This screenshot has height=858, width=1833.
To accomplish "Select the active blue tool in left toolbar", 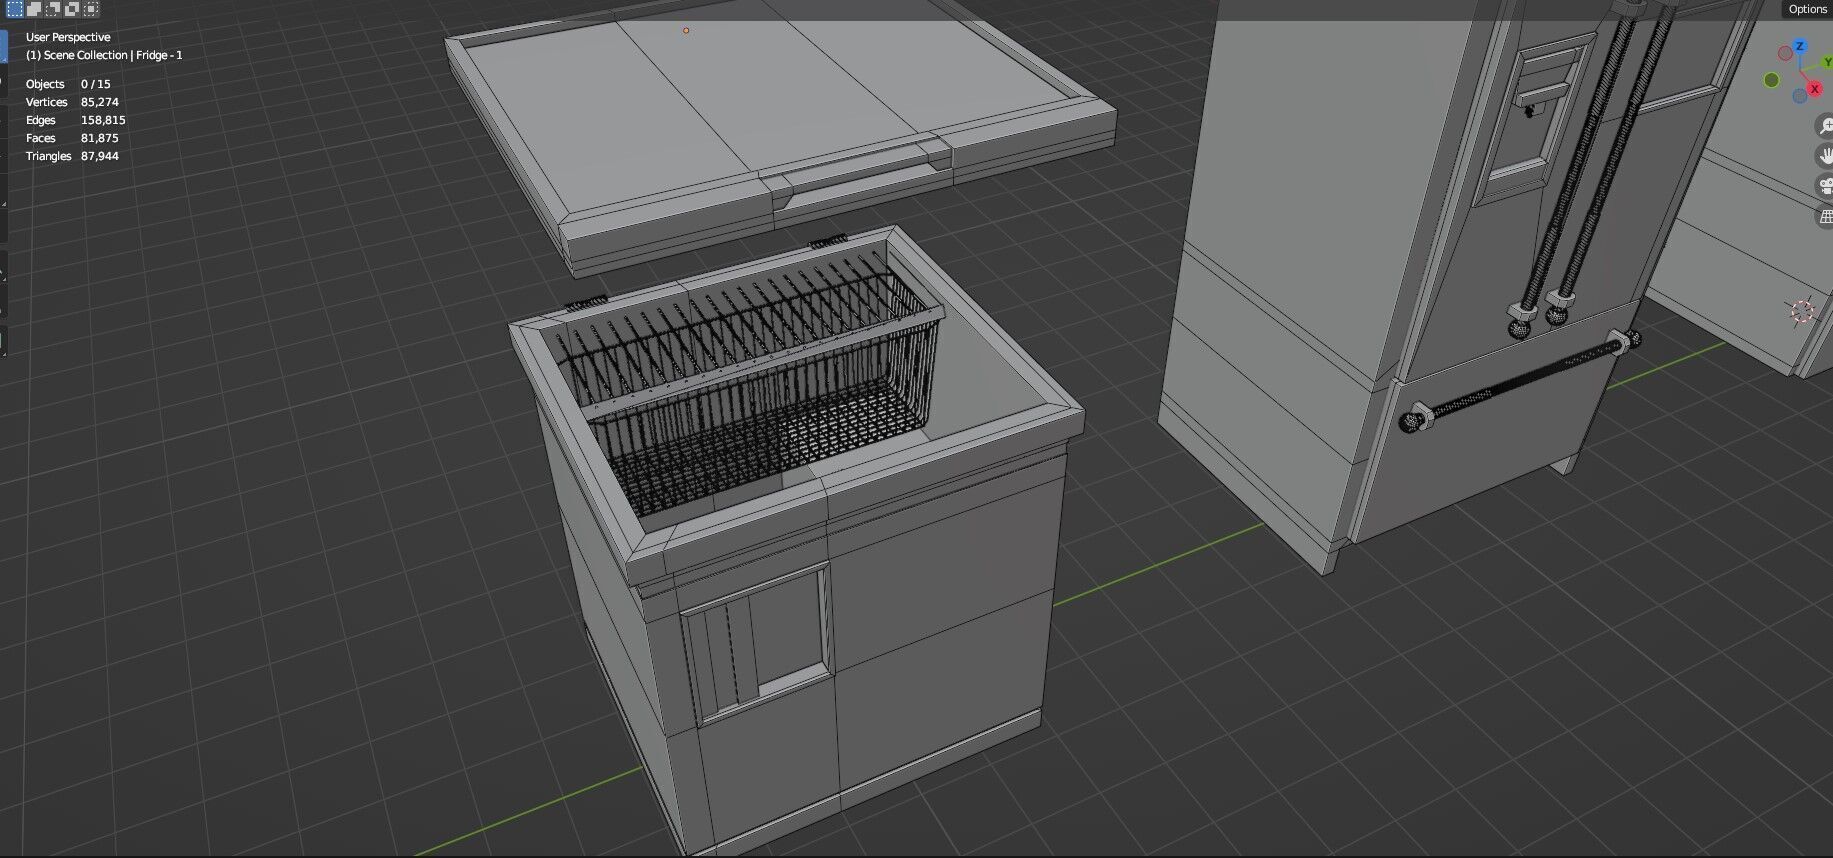I will coord(3,47).
